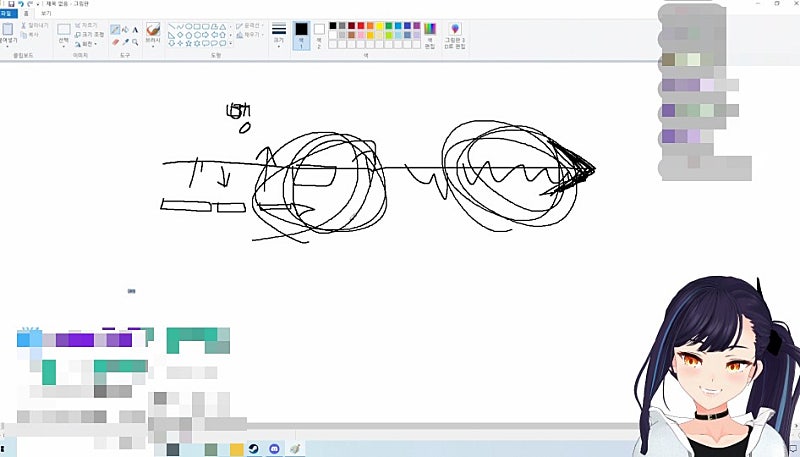This screenshot has height=457, width=800.
Task: Choose the Line shape
Action: 171,27
